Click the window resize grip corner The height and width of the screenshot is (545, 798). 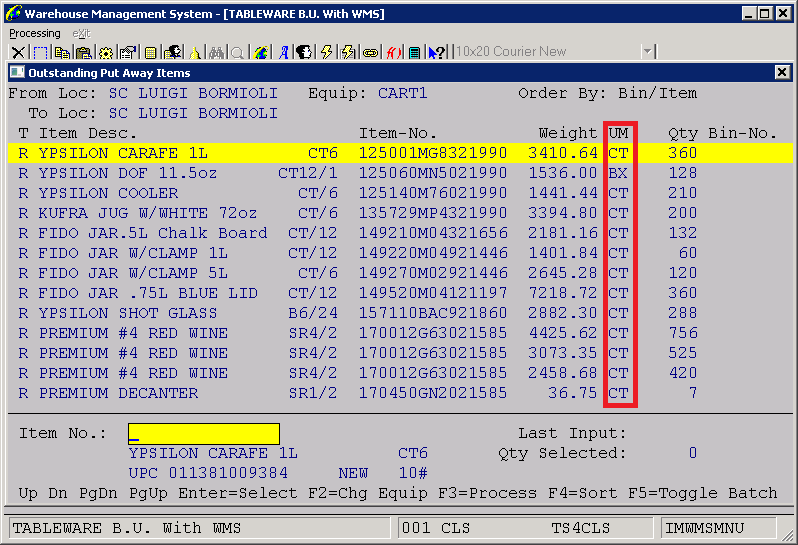click(787, 534)
